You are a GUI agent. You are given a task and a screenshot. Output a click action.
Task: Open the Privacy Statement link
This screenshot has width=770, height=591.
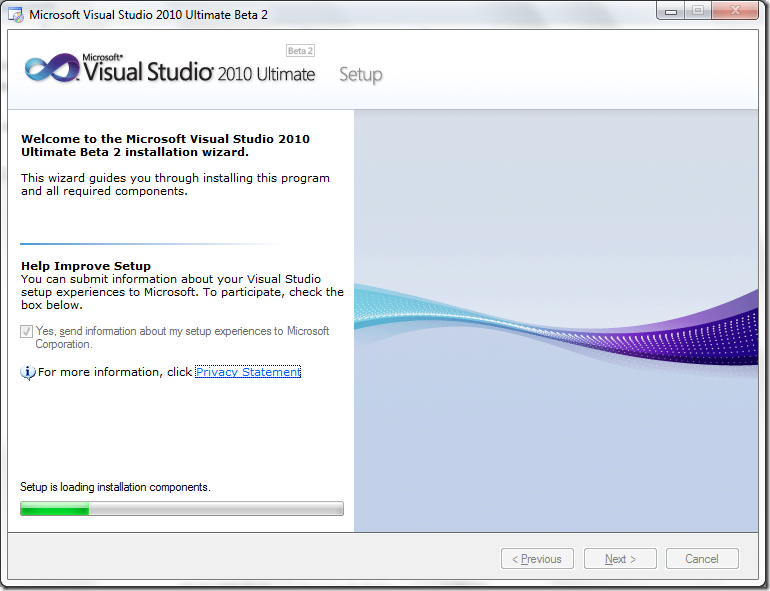point(248,372)
